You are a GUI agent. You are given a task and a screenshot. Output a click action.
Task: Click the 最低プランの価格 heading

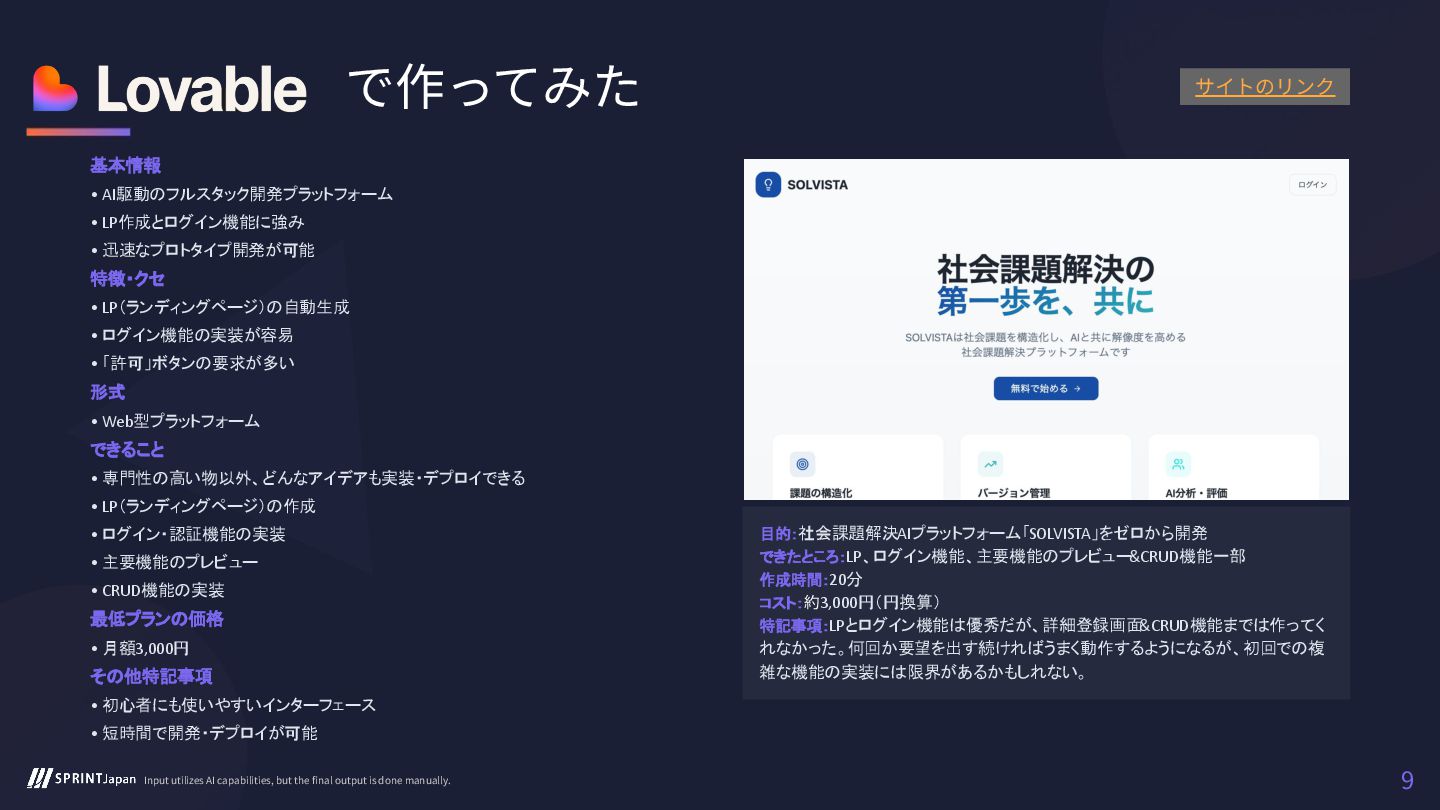pyautogui.click(x=156, y=619)
